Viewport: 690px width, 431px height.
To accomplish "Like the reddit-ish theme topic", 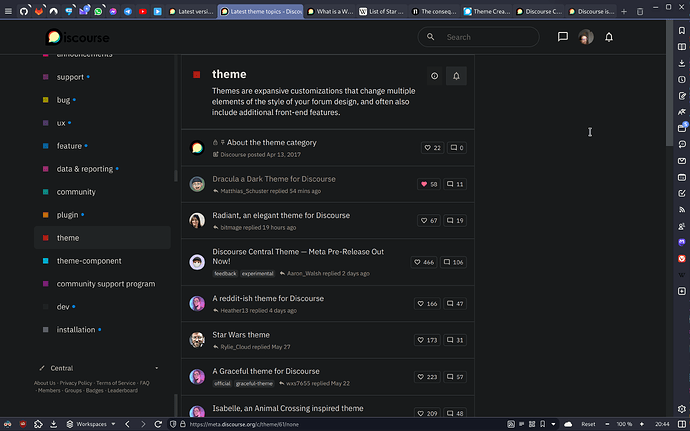I will tap(427, 303).
